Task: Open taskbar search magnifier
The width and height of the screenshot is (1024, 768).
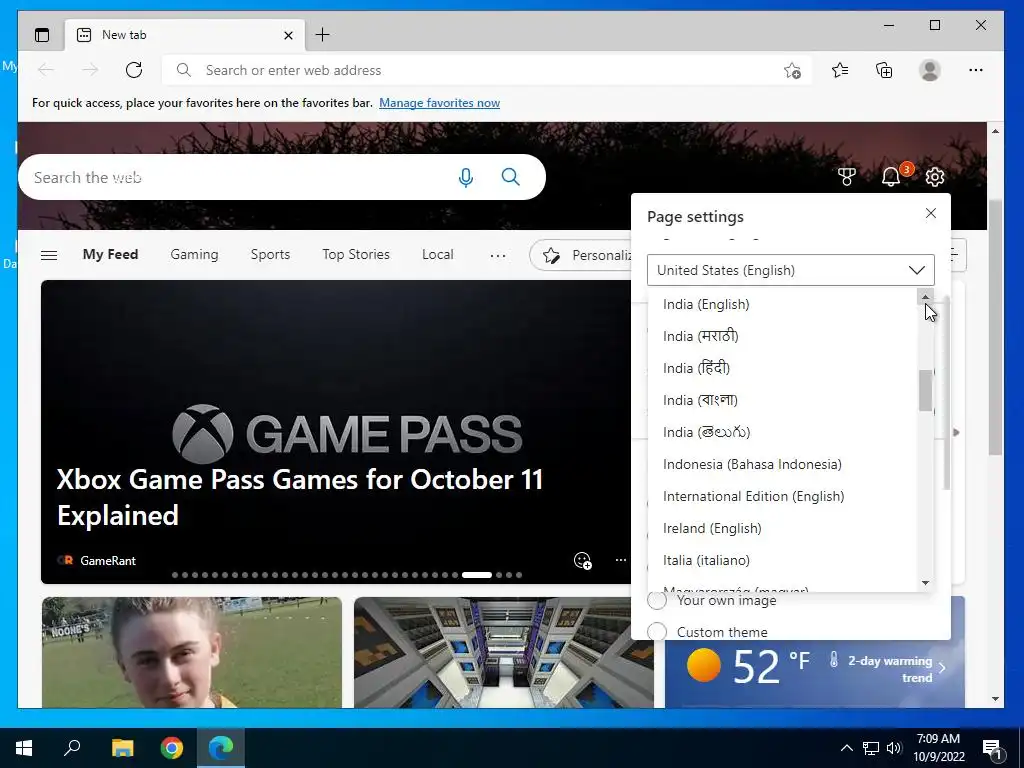Action: [x=72, y=748]
